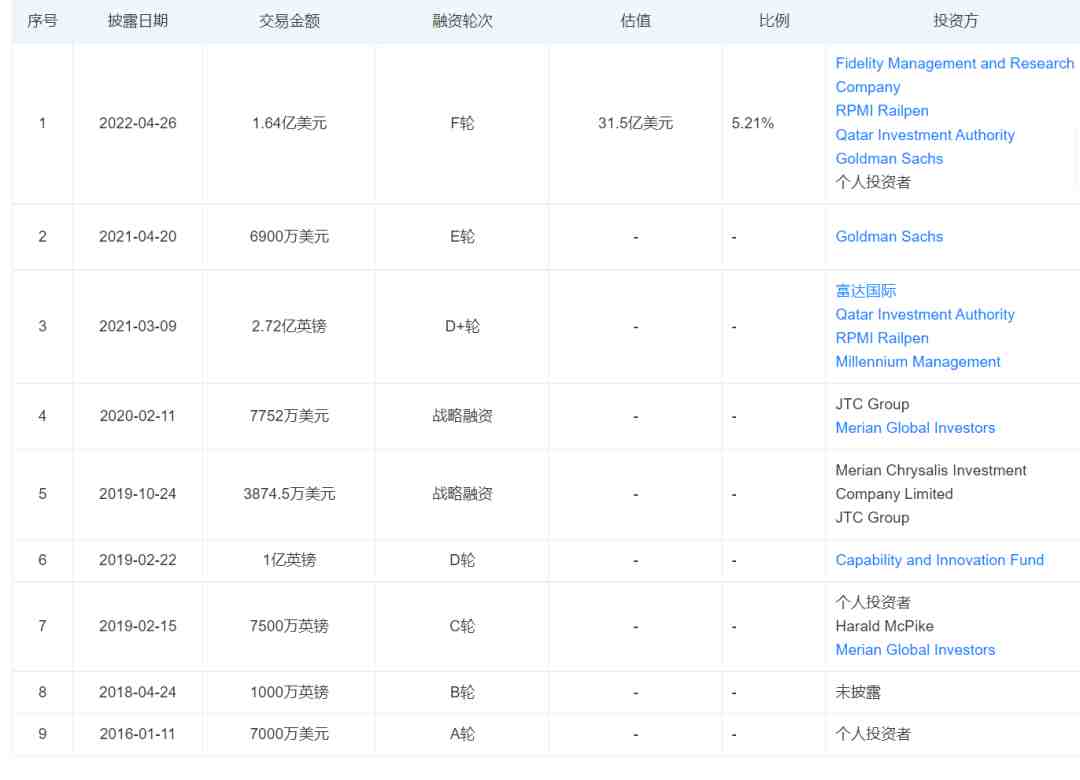The width and height of the screenshot is (1080, 780).
Task: Open Goldman Sachs link in E轮 row
Action: tap(889, 236)
